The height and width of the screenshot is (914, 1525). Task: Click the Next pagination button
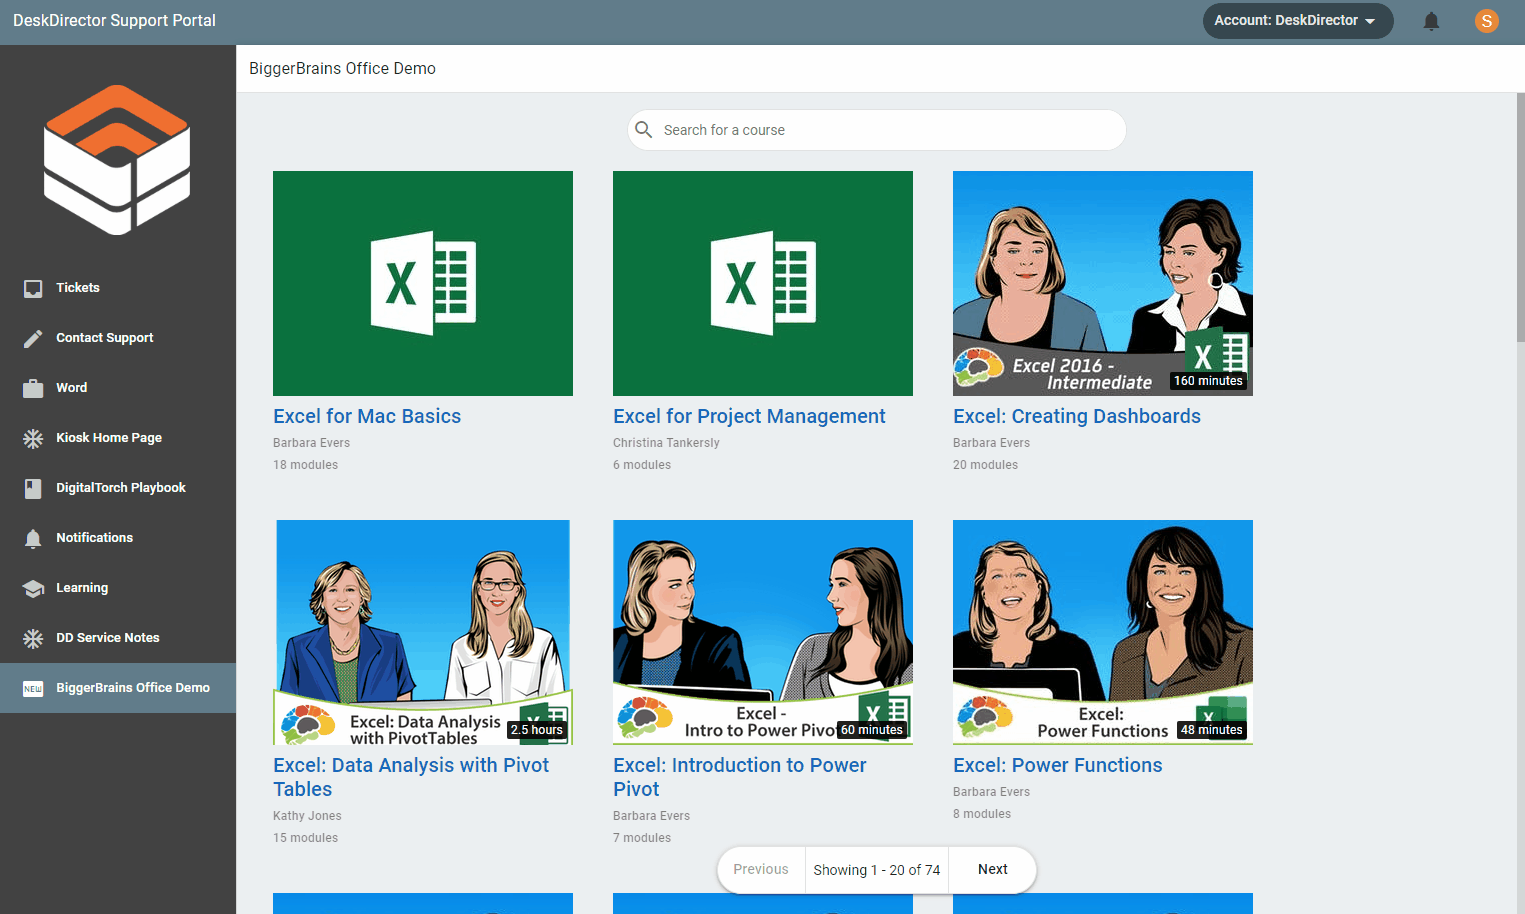pyautogui.click(x=992, y=869)
